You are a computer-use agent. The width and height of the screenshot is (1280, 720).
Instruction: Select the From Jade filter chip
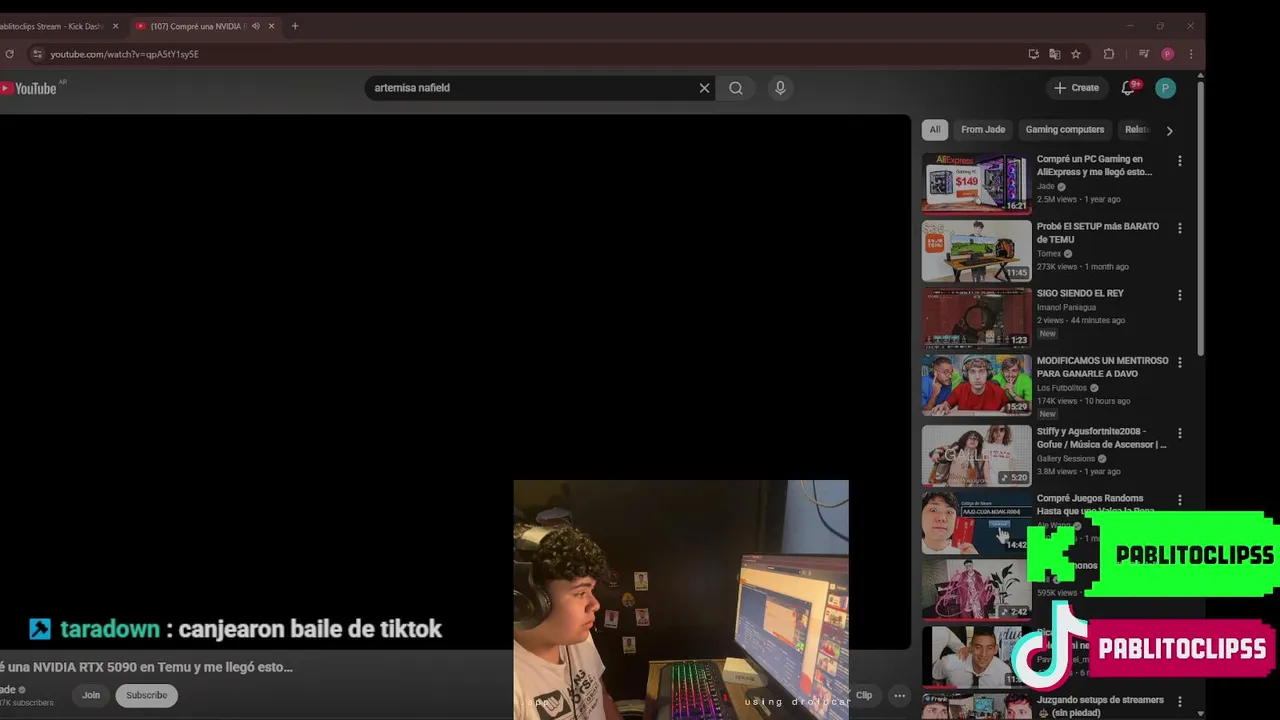[983, 129]
